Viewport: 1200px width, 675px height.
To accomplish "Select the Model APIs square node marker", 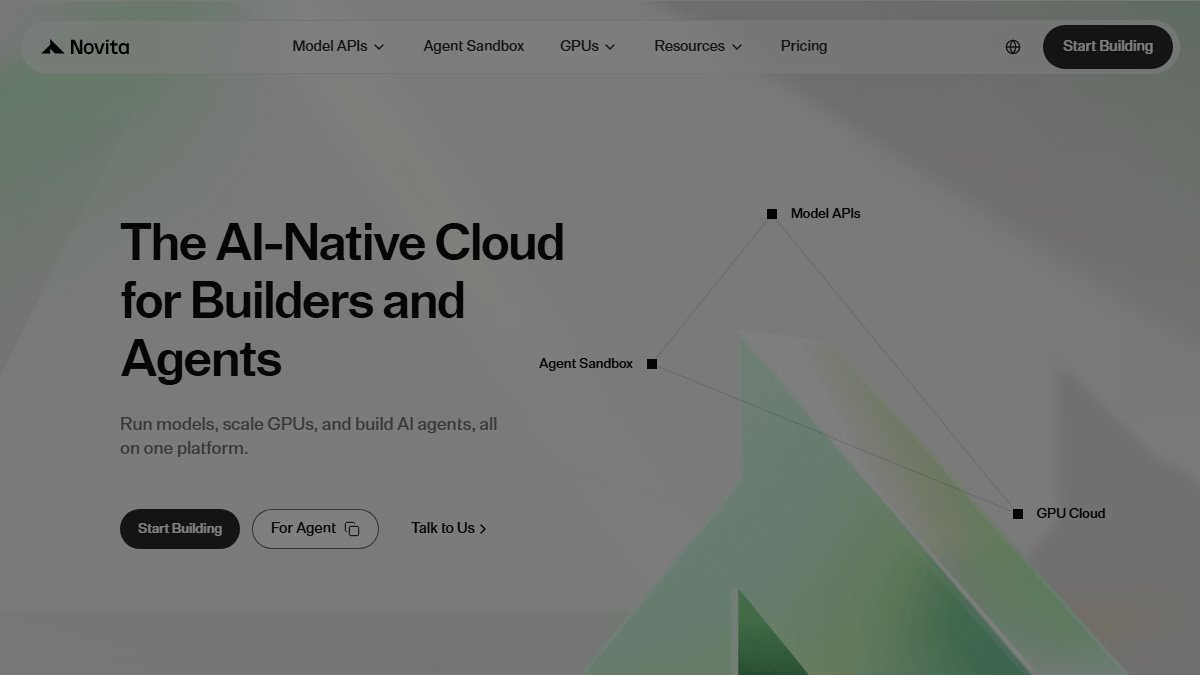I will click(772, 214).
